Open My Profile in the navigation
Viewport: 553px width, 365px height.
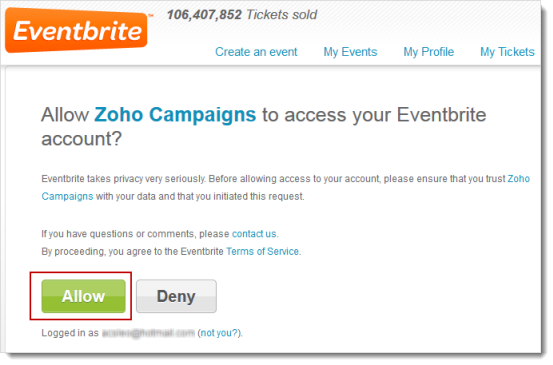tap(429, 52)
